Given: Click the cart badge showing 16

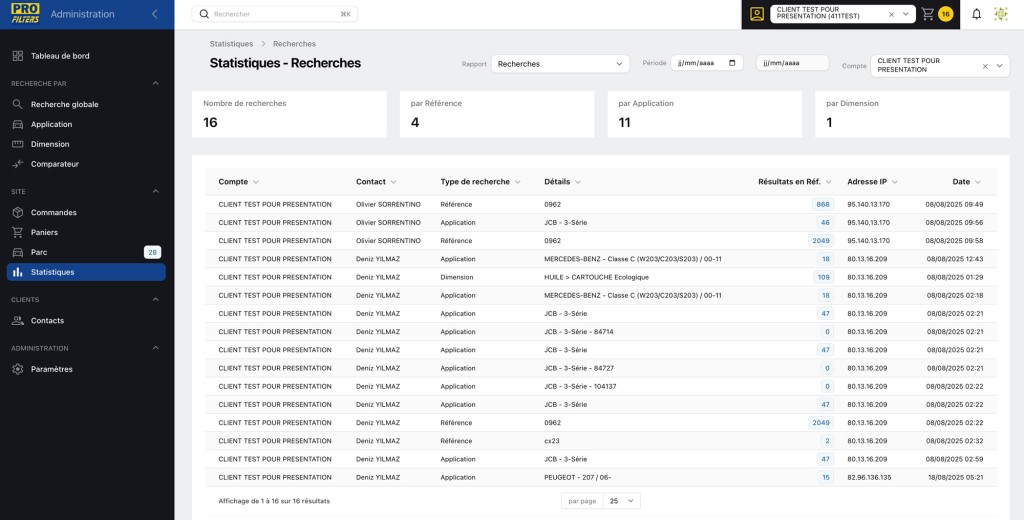Looking at the screenshot, I should 945,14.
